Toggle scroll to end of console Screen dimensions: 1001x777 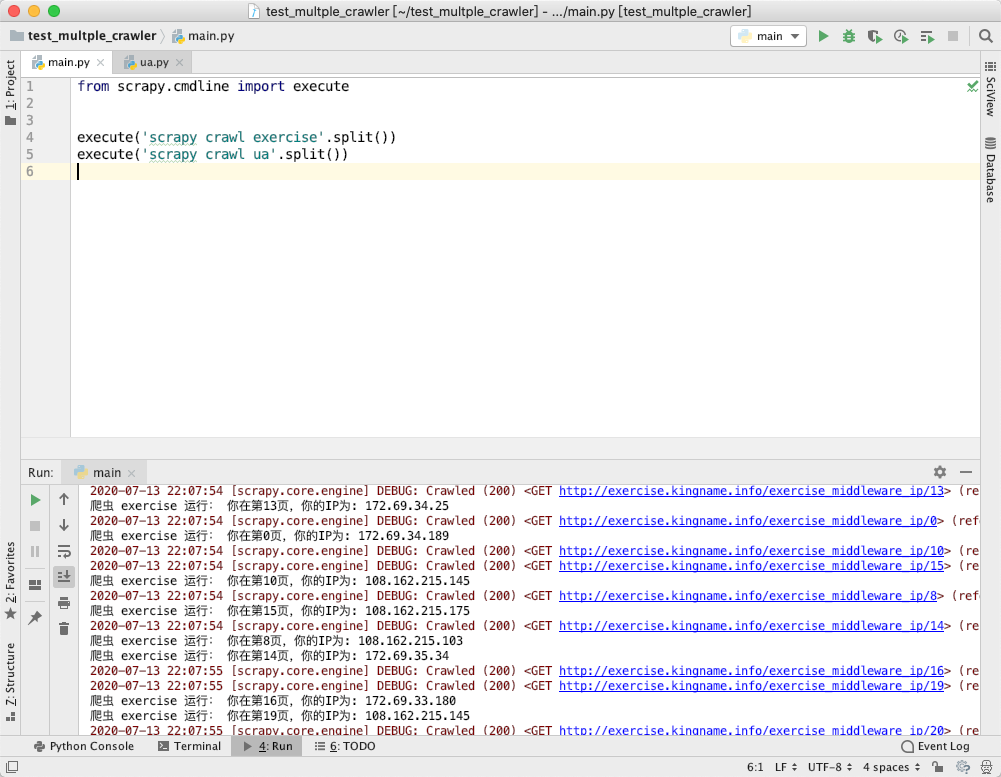click(x=64, y=576)
